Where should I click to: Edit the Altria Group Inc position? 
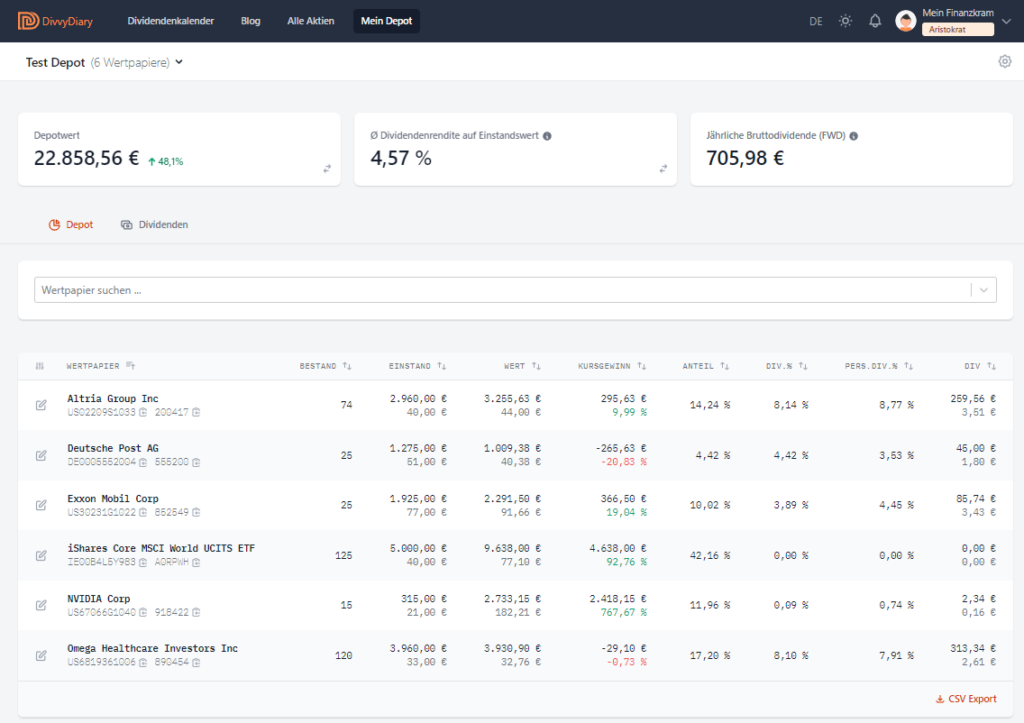pos(41,405)
